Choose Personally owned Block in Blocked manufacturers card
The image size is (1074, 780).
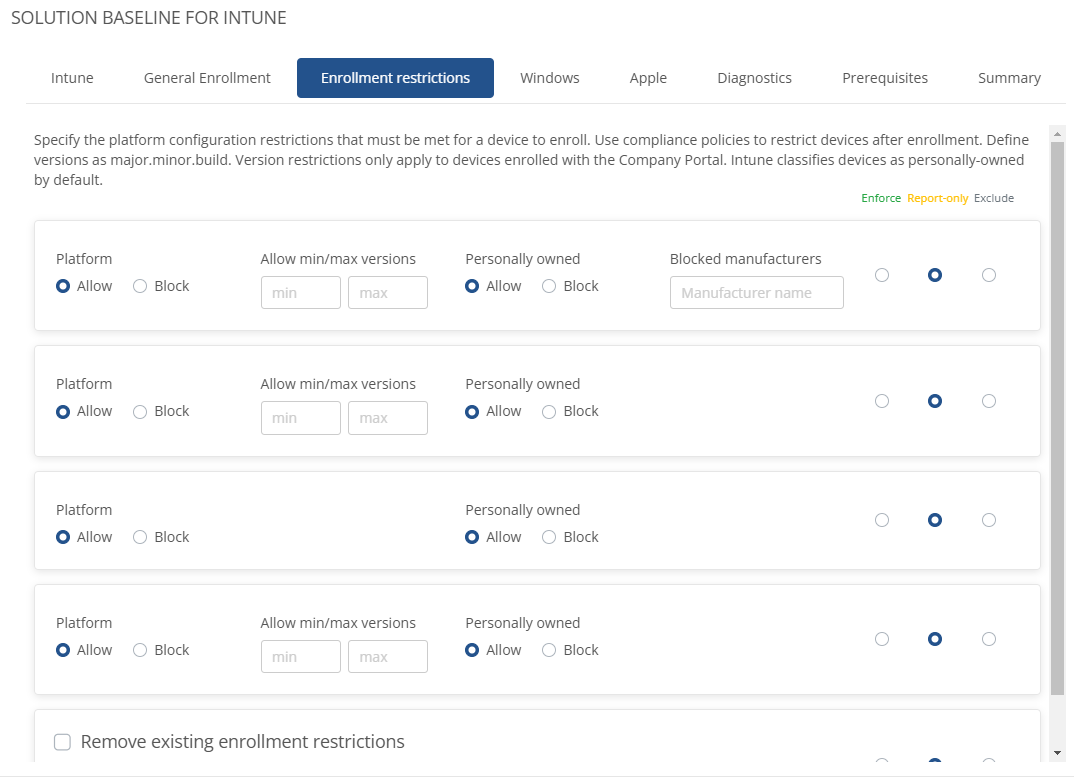pos(549,286)
